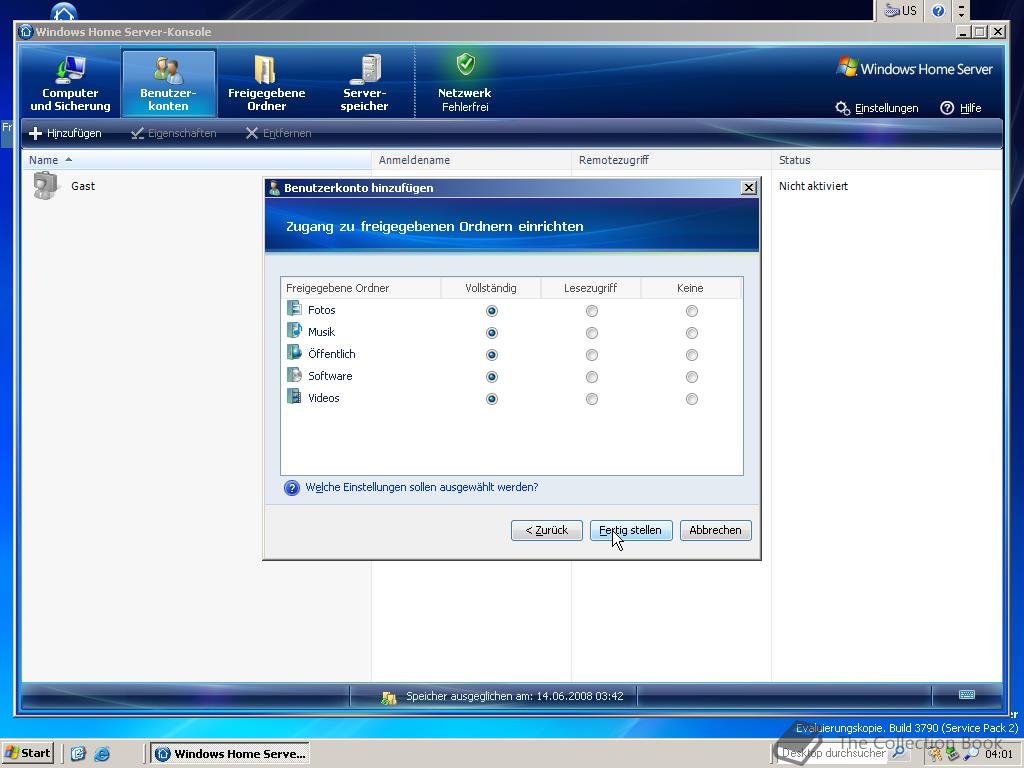
Task: Click storage balanced status icon
Action: pyautogui.click(x=389, y=697)
